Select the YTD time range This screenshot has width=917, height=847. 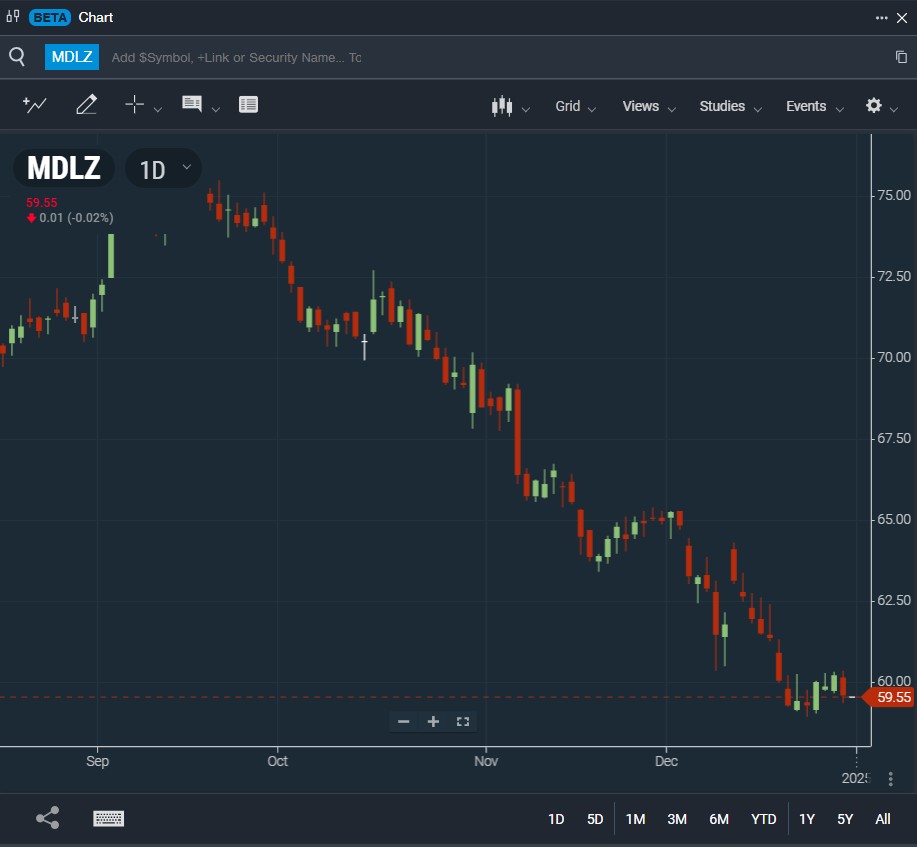click(x=763, y=819)
